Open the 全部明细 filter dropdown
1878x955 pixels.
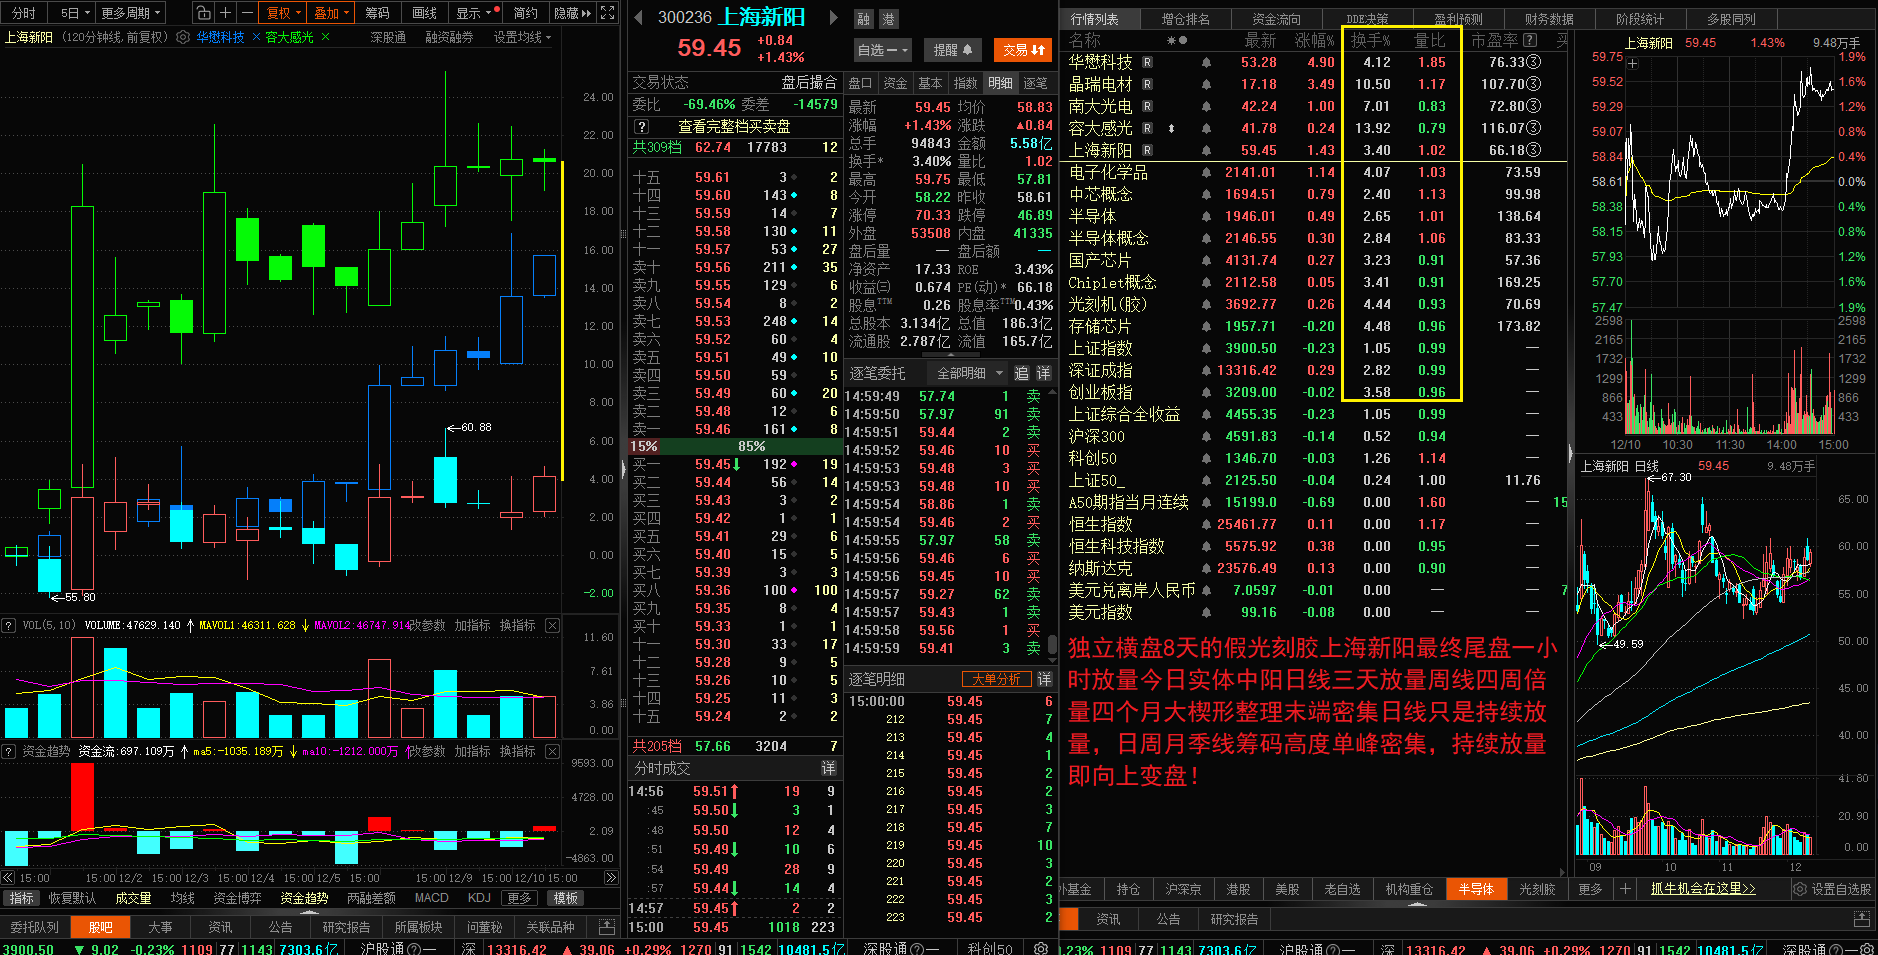point(969,373)
